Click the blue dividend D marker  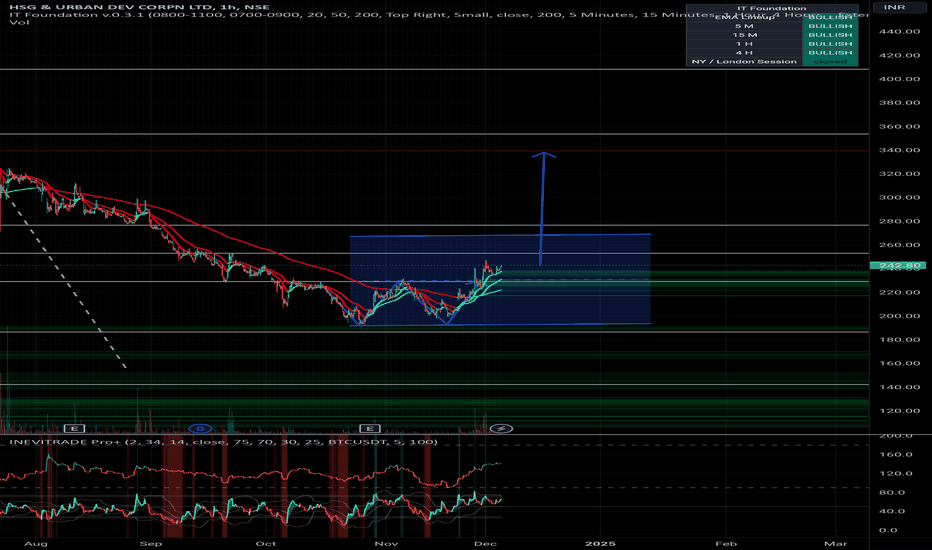click(200, 428)
